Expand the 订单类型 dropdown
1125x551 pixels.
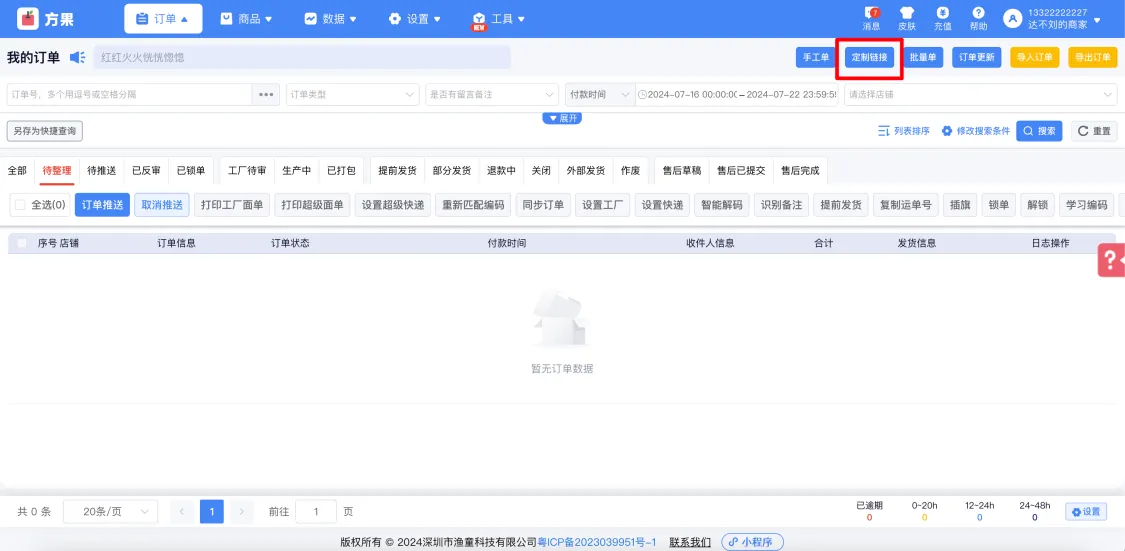pos(352,94)
